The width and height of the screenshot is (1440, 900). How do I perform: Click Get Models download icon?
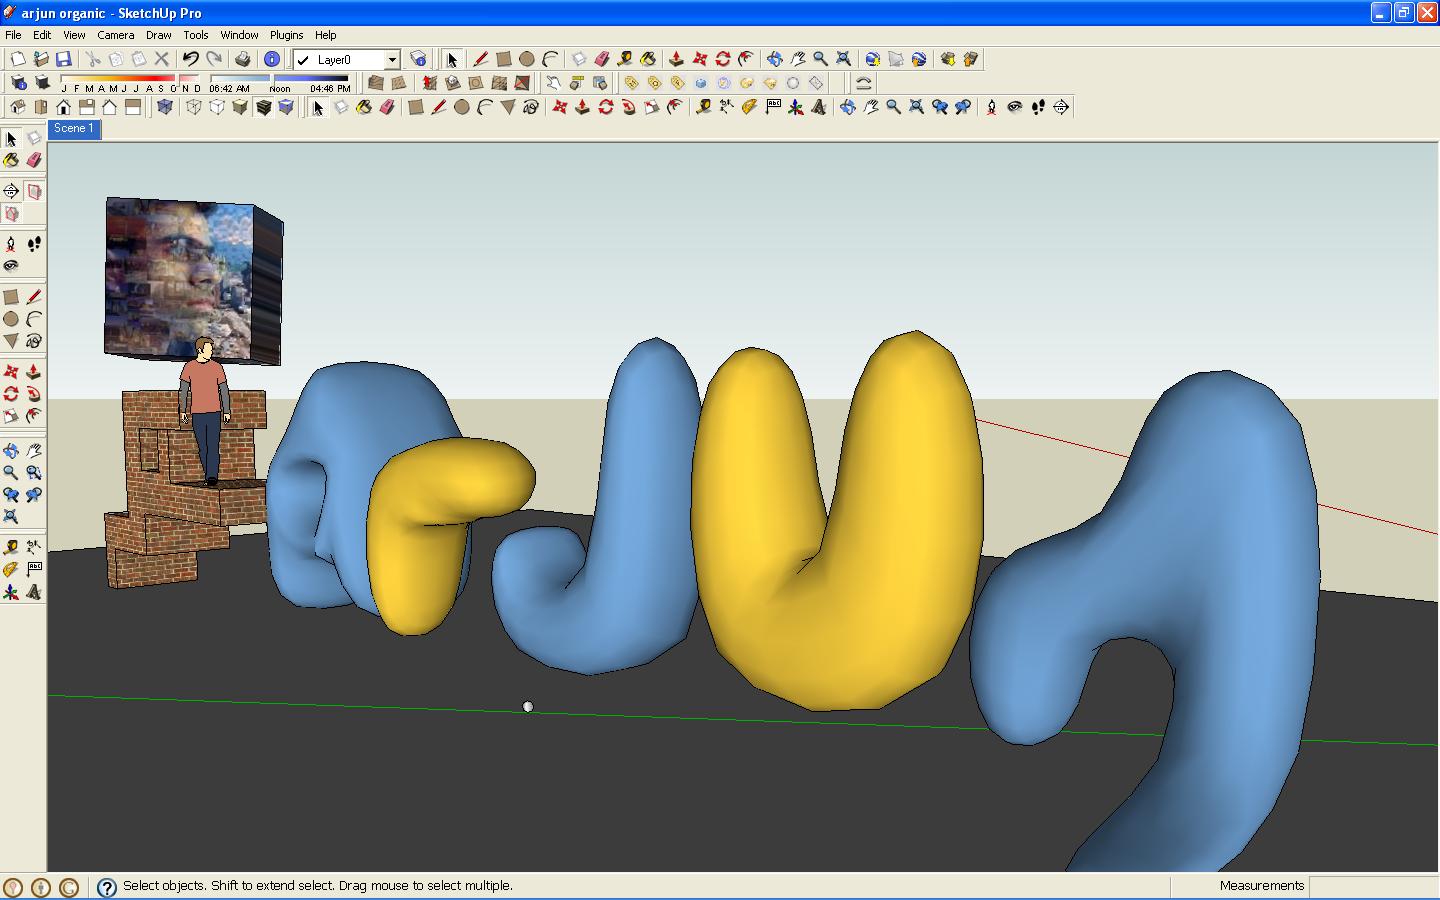(948, 59)
